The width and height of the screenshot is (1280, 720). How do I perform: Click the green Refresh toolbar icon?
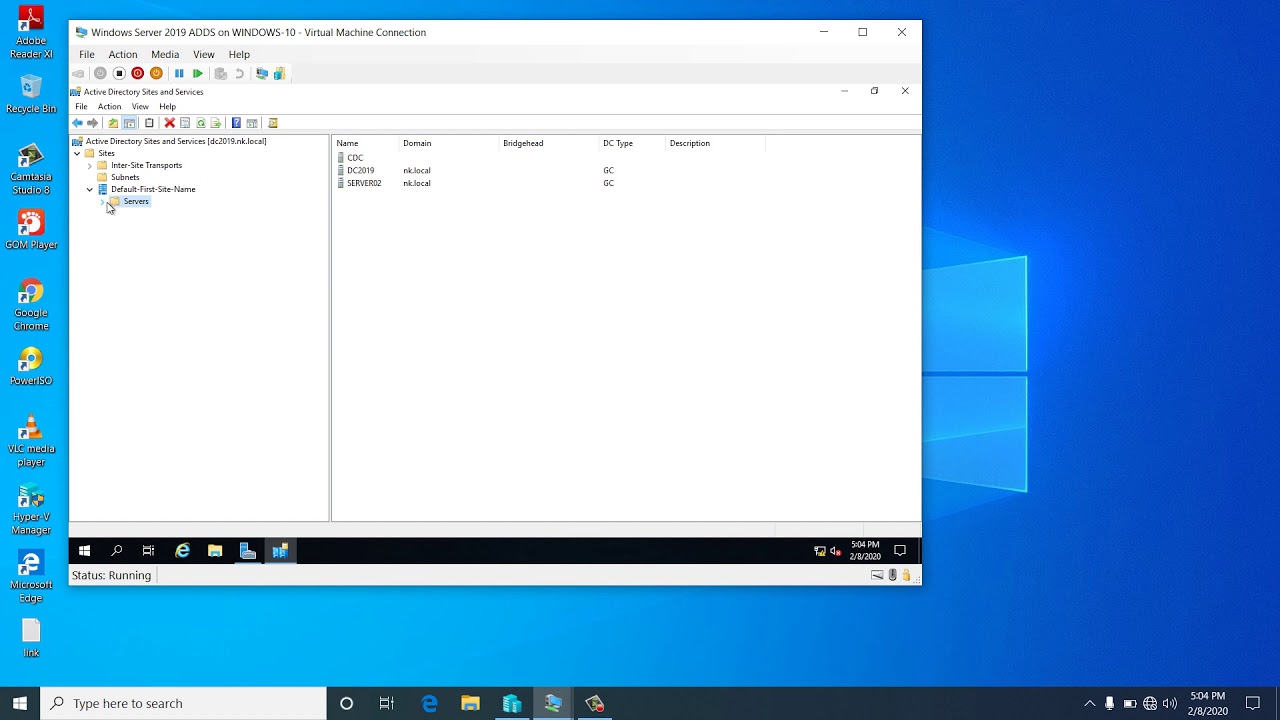[x=201, y=123]
